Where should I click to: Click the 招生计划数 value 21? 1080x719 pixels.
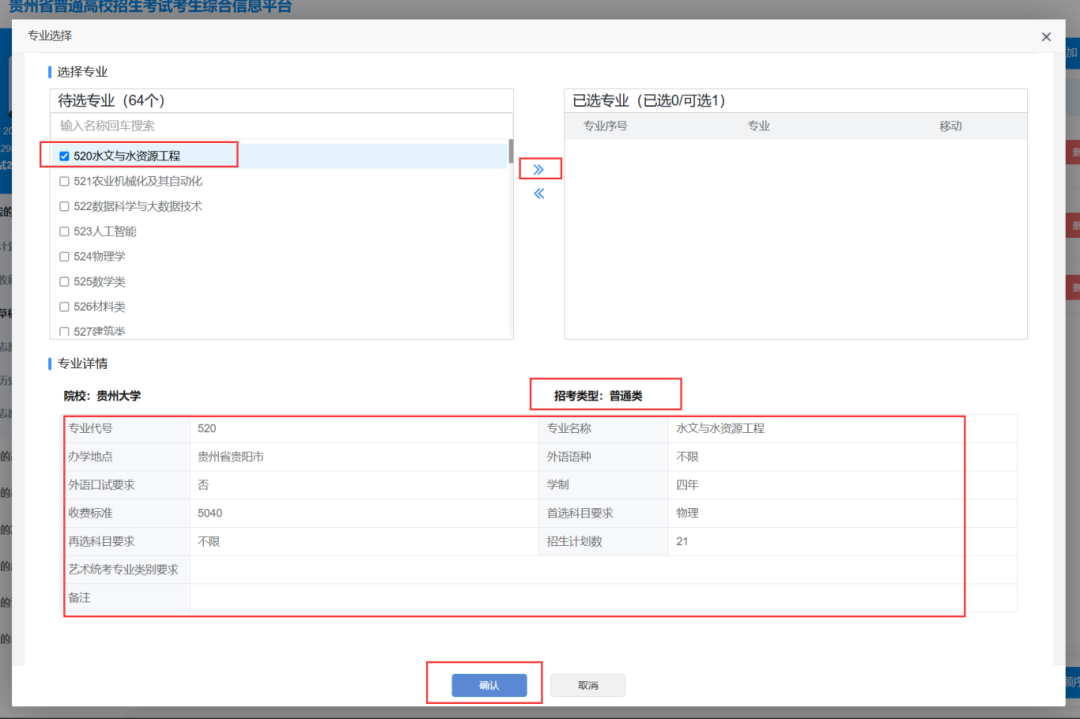coord(682,541)
